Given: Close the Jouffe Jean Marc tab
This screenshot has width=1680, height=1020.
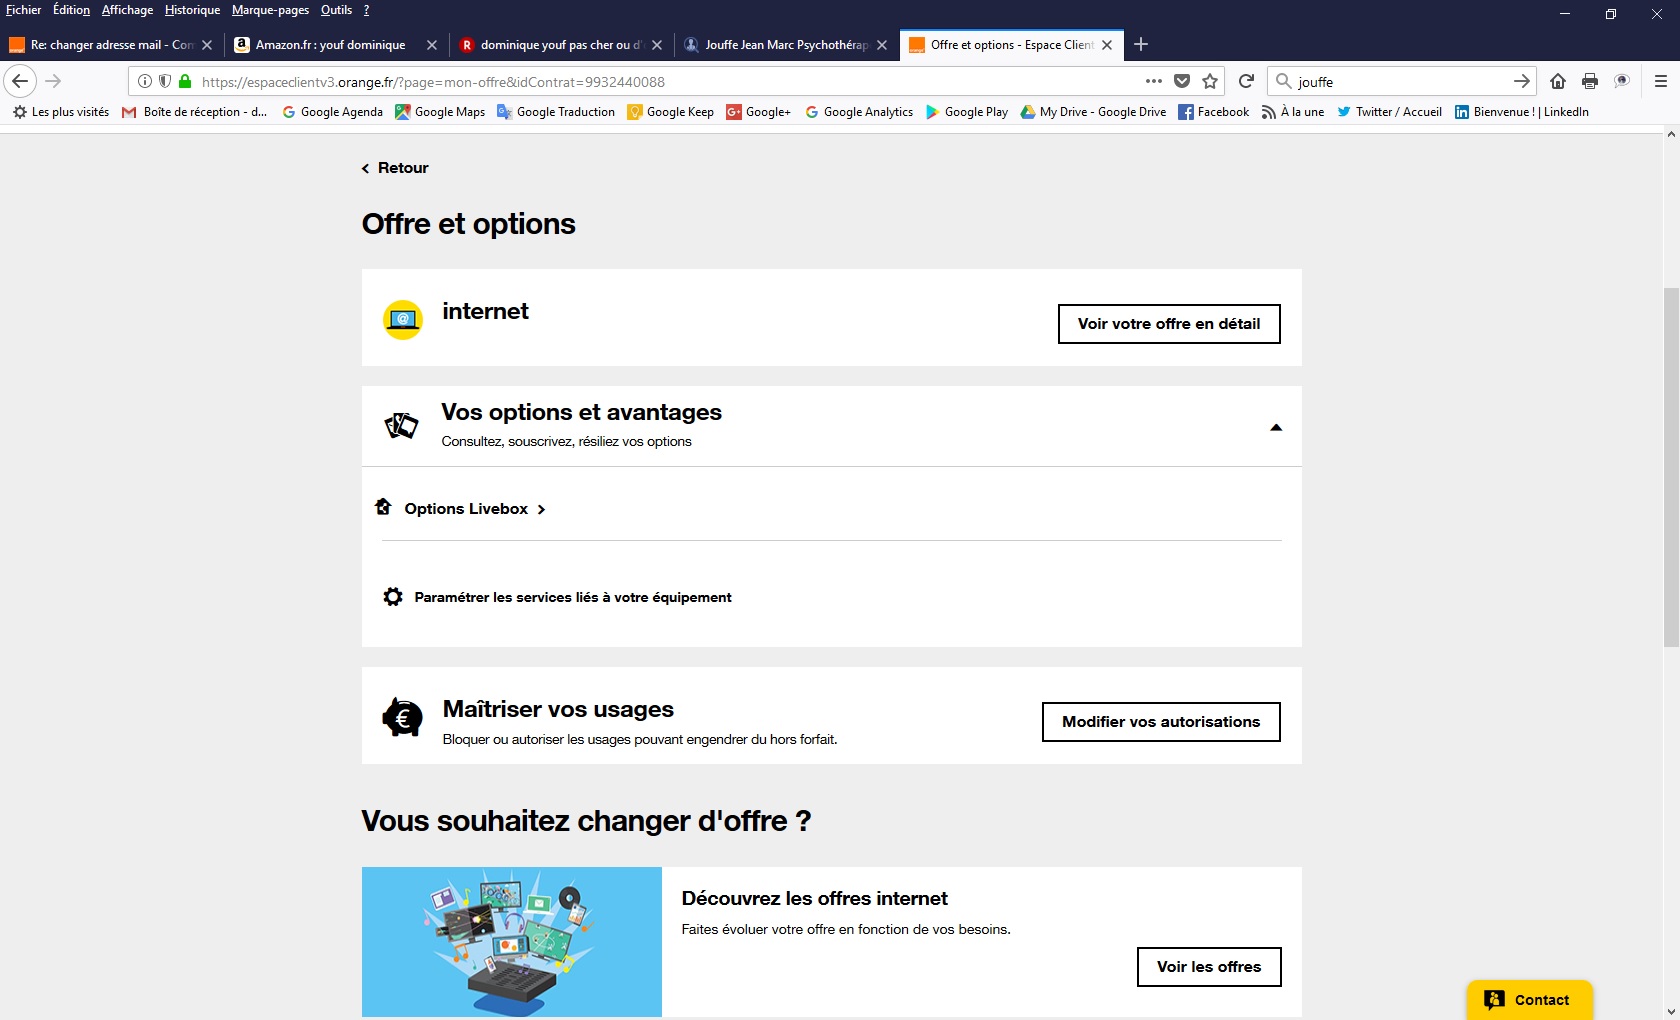Looking at the screenshot, I should [882, 45].
